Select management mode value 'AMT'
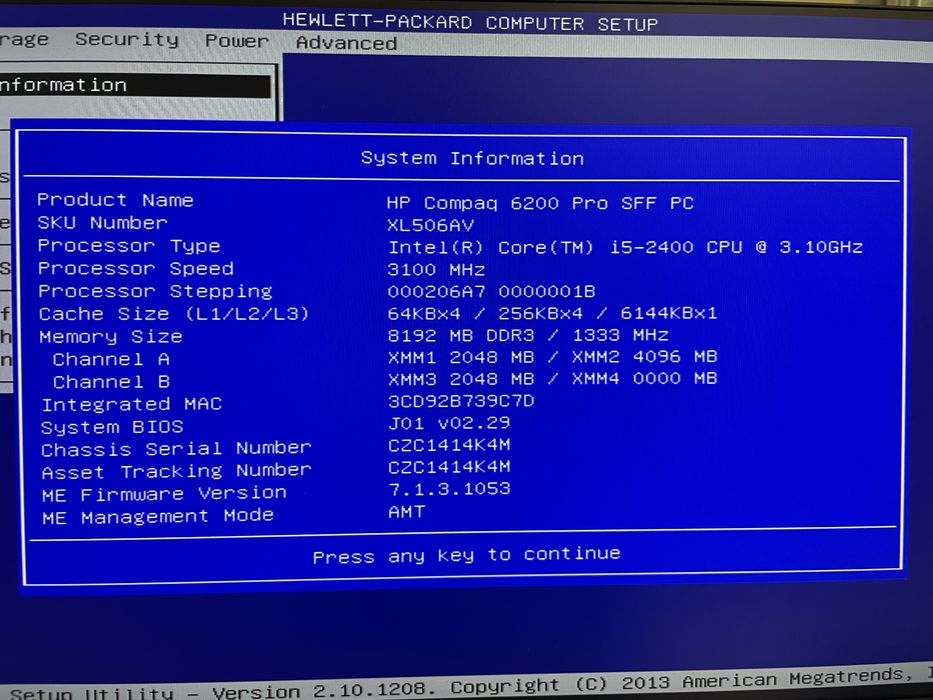Screen dimensions: 933x700 tap(406, 512)
